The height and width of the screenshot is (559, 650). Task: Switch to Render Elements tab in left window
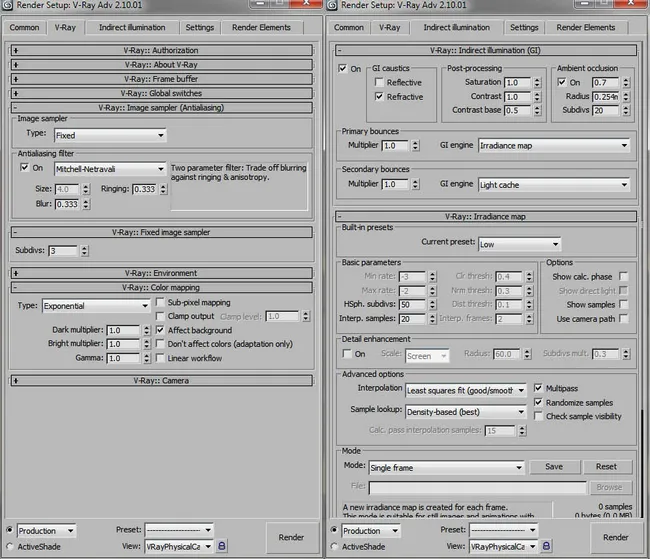click(x=261, y=27)
